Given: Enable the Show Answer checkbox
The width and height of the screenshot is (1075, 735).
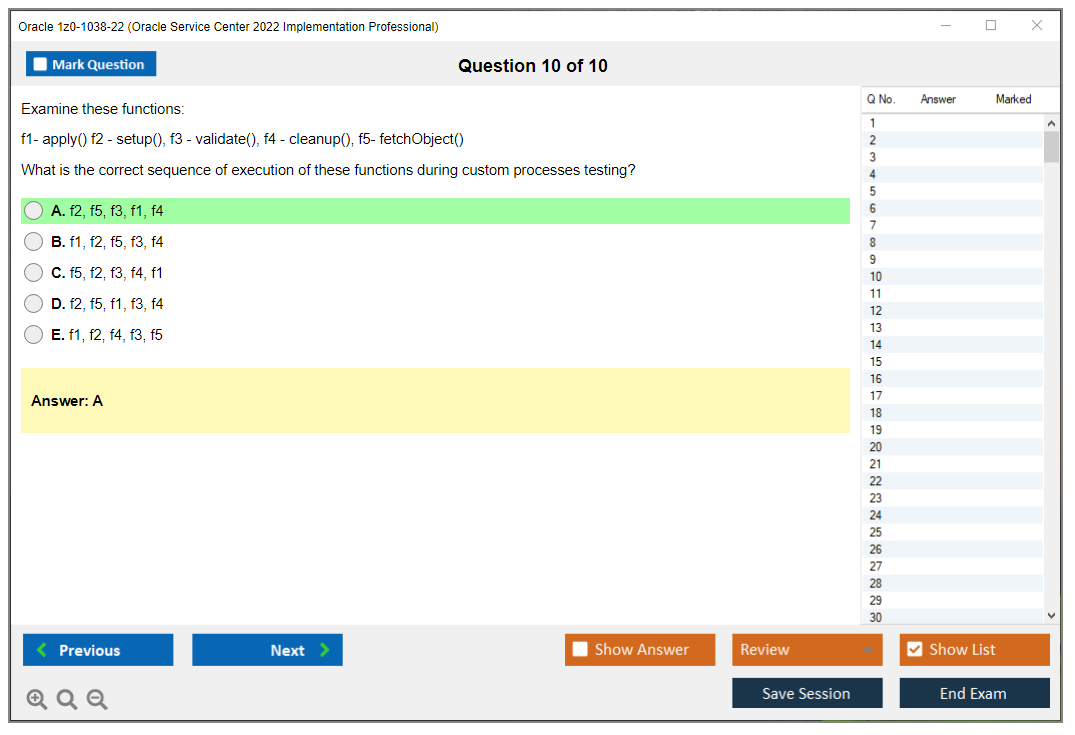Looking at the screenshot, I should 580,650.
